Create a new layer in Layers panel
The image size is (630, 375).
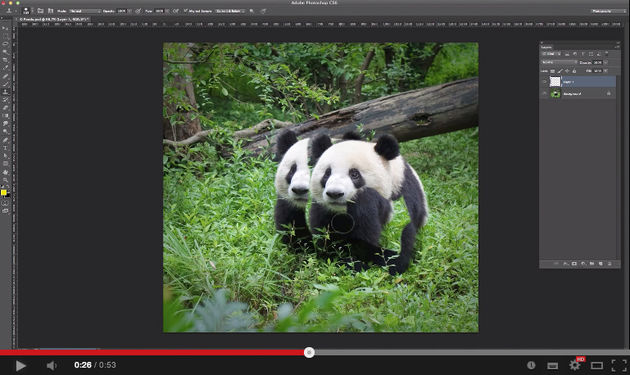tap(601, 264)
